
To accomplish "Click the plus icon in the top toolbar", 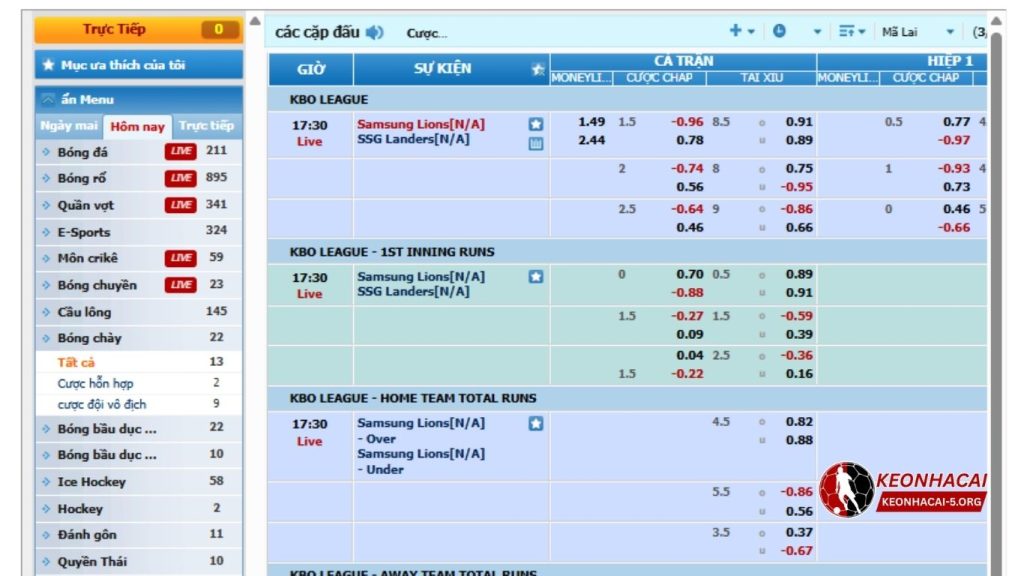I will click(x=736, y=31).
